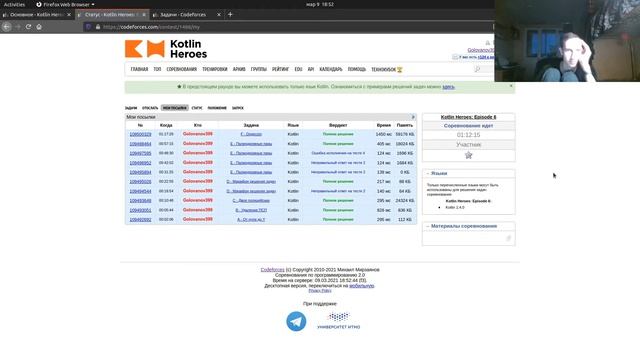This screenshot has height=360, width=640.
Task: Go to the ЗАДАЧИ contest tab
Action: coord(131,108)
